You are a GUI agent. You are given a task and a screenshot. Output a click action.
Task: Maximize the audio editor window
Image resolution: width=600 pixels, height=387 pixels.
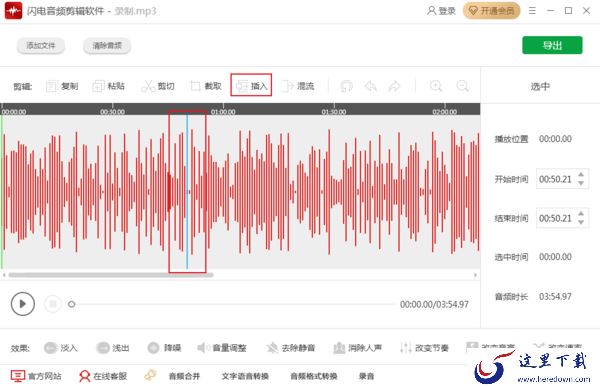pos(569,11)
